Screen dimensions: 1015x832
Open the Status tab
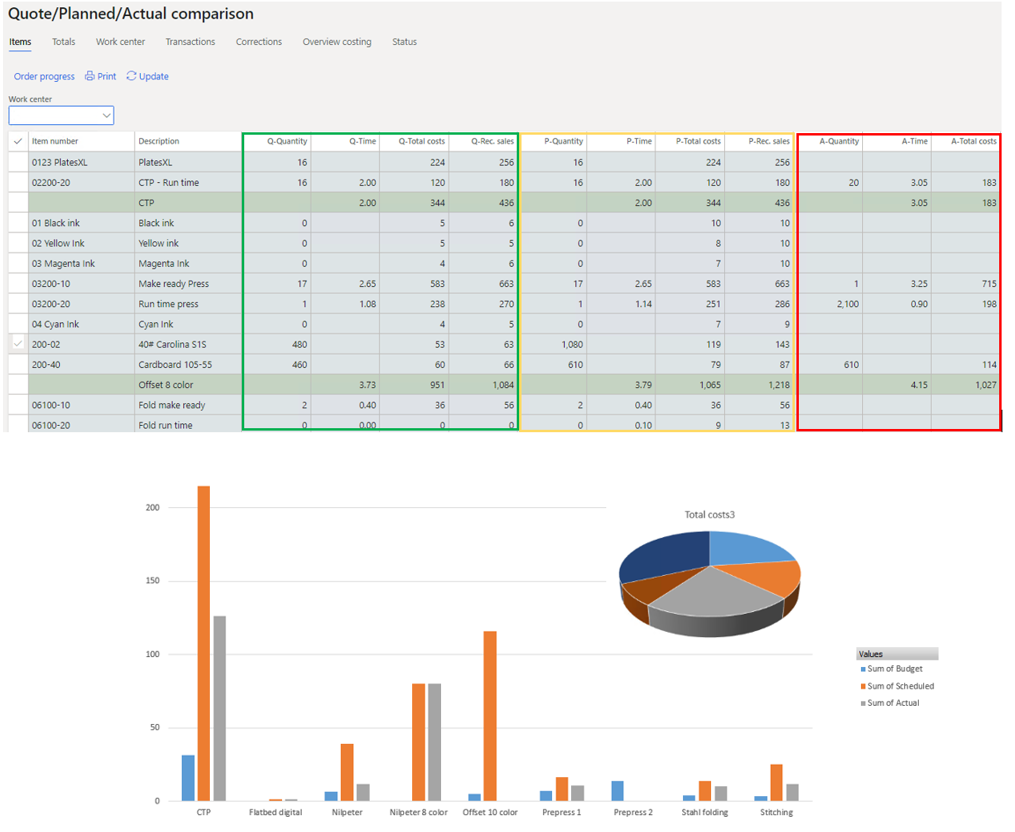pos(404,42)
